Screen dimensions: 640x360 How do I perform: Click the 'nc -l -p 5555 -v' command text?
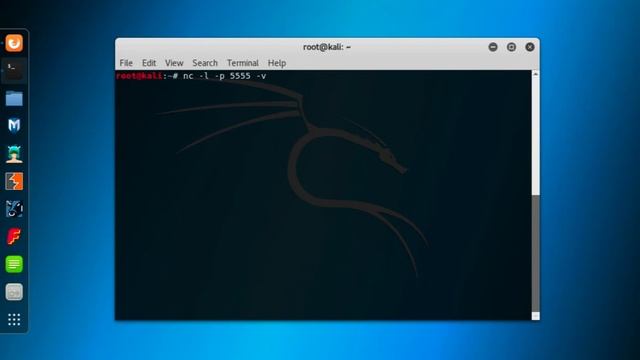pos(224,76)
